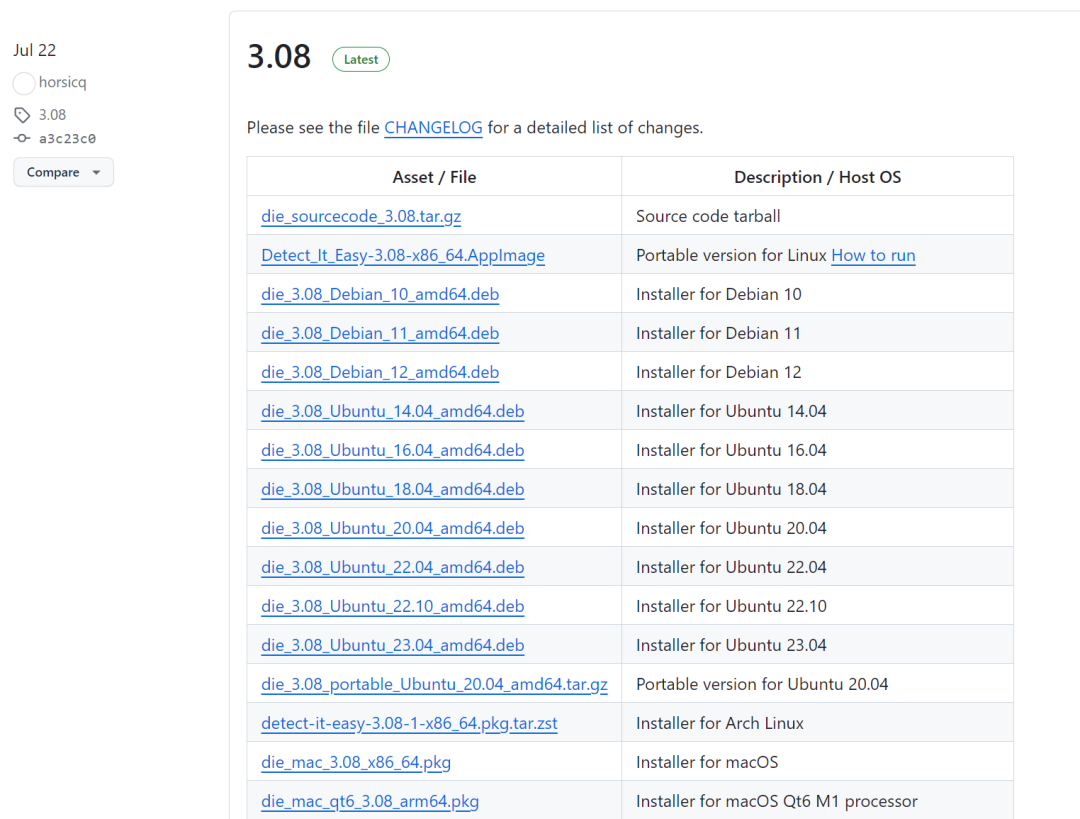The height and width of the screenshot is (819, 1080).
Task: Click Installer for Ubuntu 18.04 text
Action: [731, 489]
